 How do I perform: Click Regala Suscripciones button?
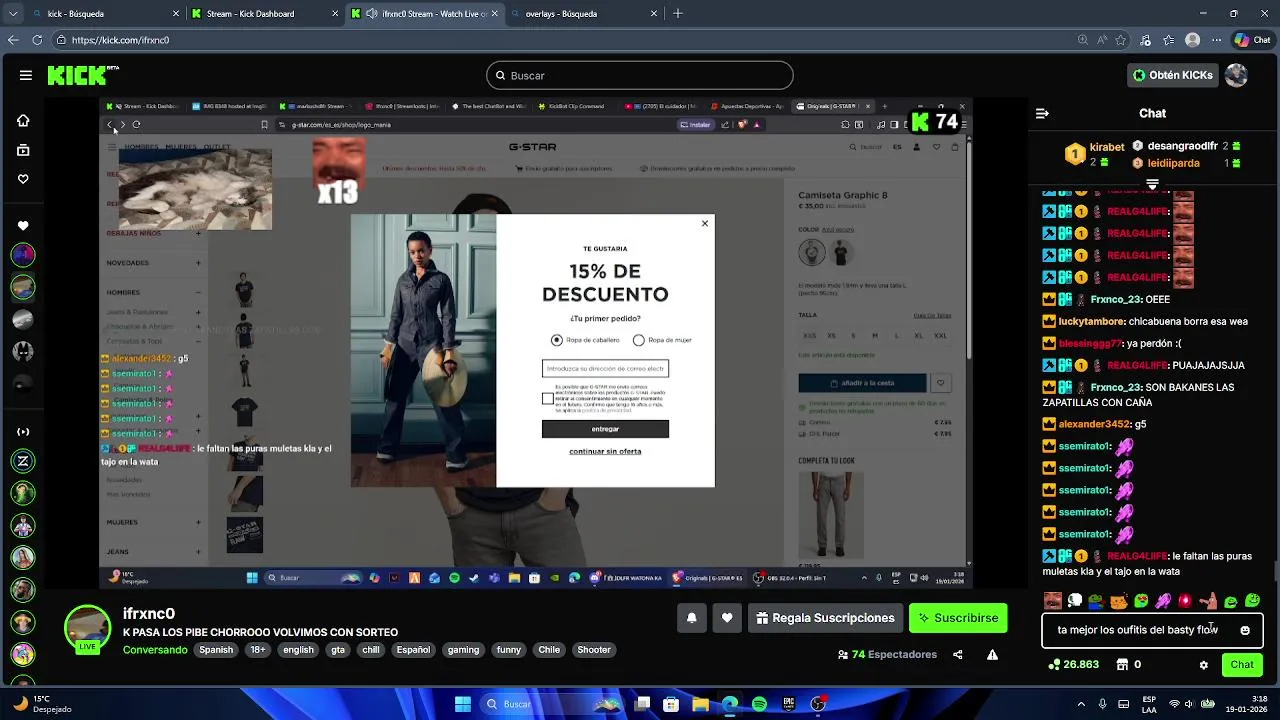tap(825, 618)
